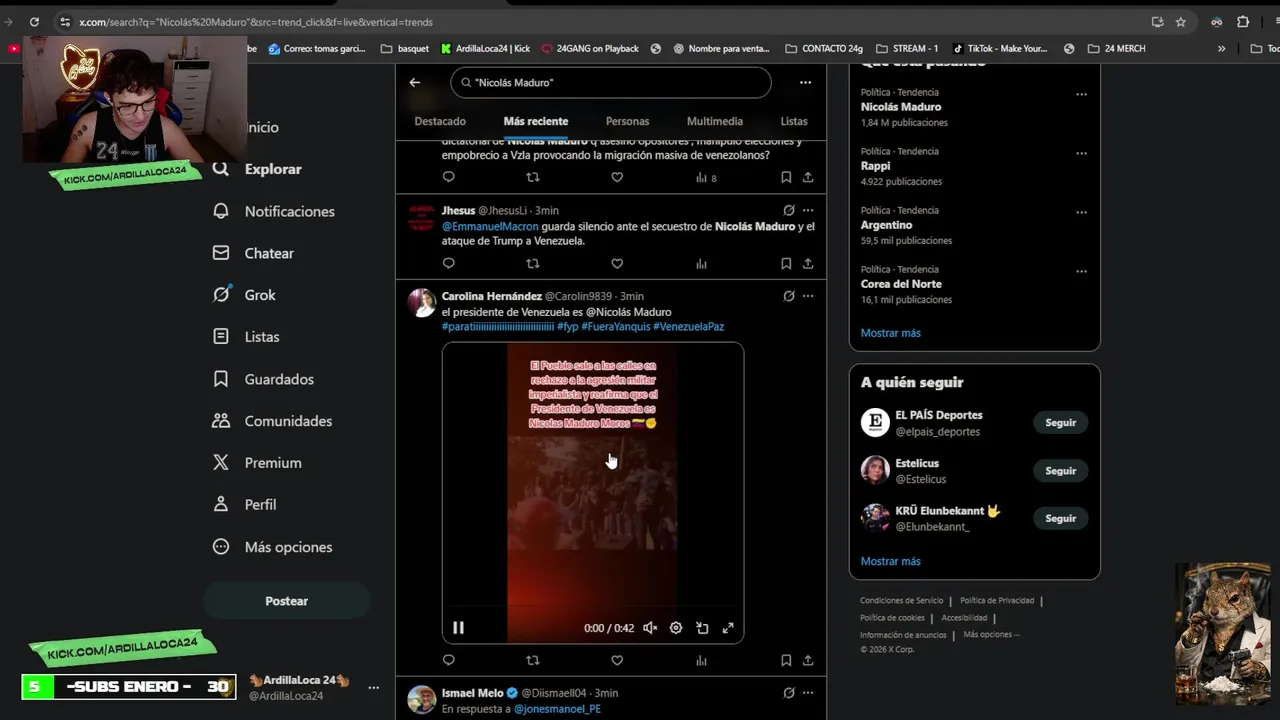Follow Estelicus
1280x720 pixels.
point(1061,471)
